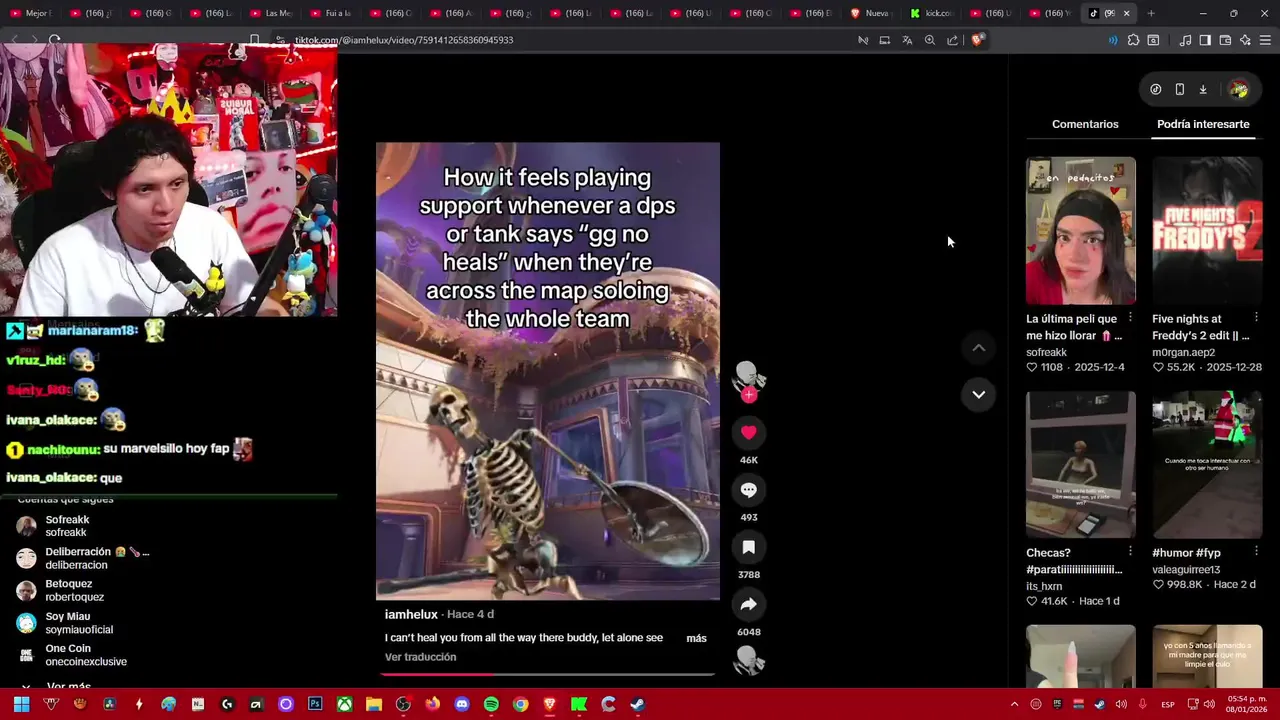Click the zoom magnifier icon in address bar
The image size is (1280, 720).
click(x=930, y=40)
